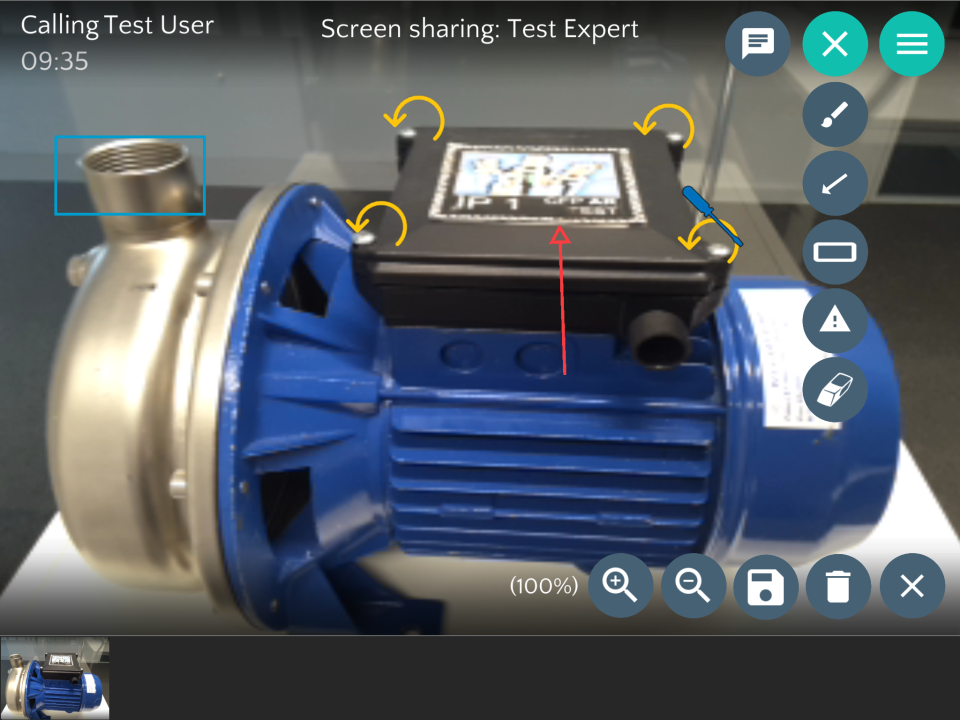Viewport: 960px width, 720px height.
Task: Select the hazard warning annotation tool
Action: (x=835, y=321)
